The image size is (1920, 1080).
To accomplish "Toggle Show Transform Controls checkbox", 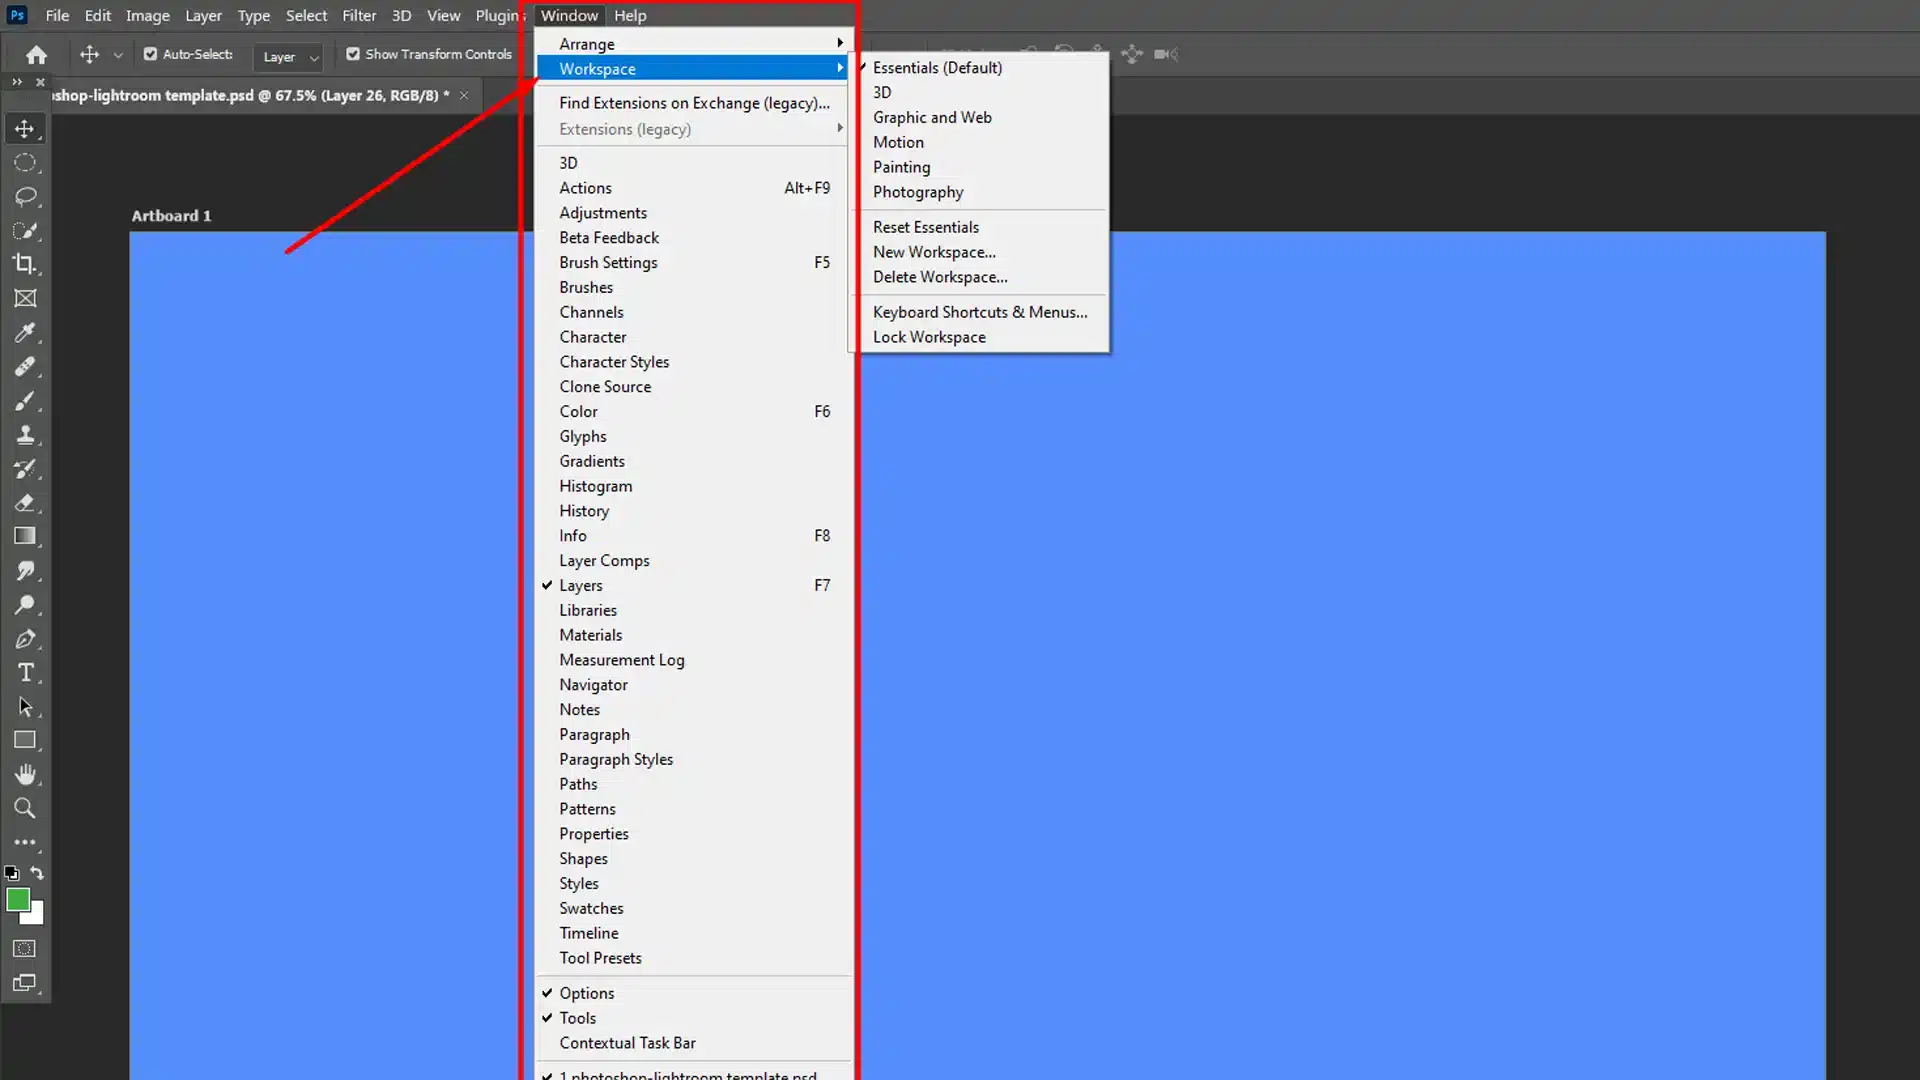I will [x=352, y=54].
